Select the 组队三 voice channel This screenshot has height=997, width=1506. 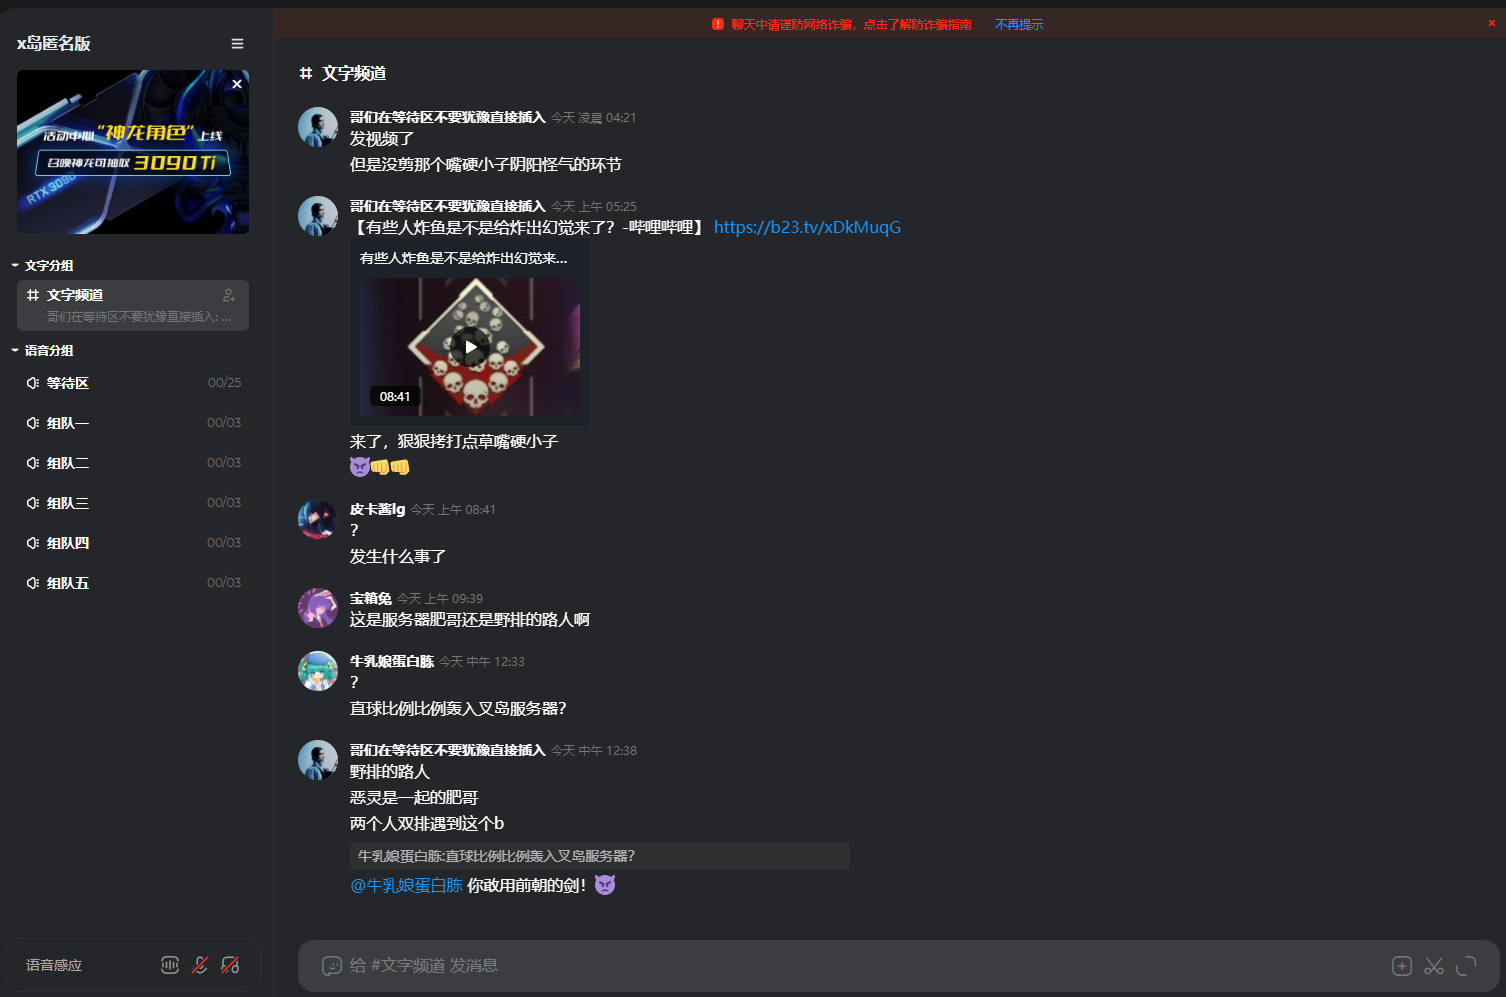(133, 503)
